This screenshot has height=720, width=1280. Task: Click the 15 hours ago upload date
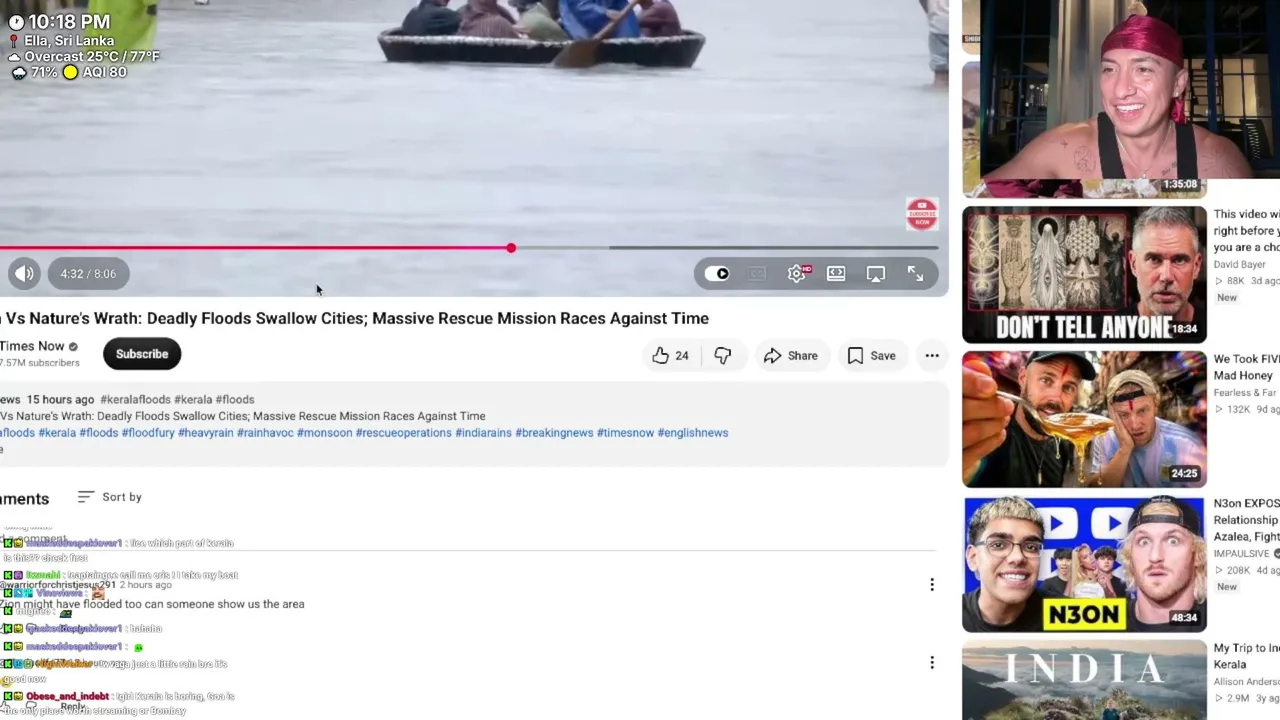pyautogui.click(x=60, y=399)
